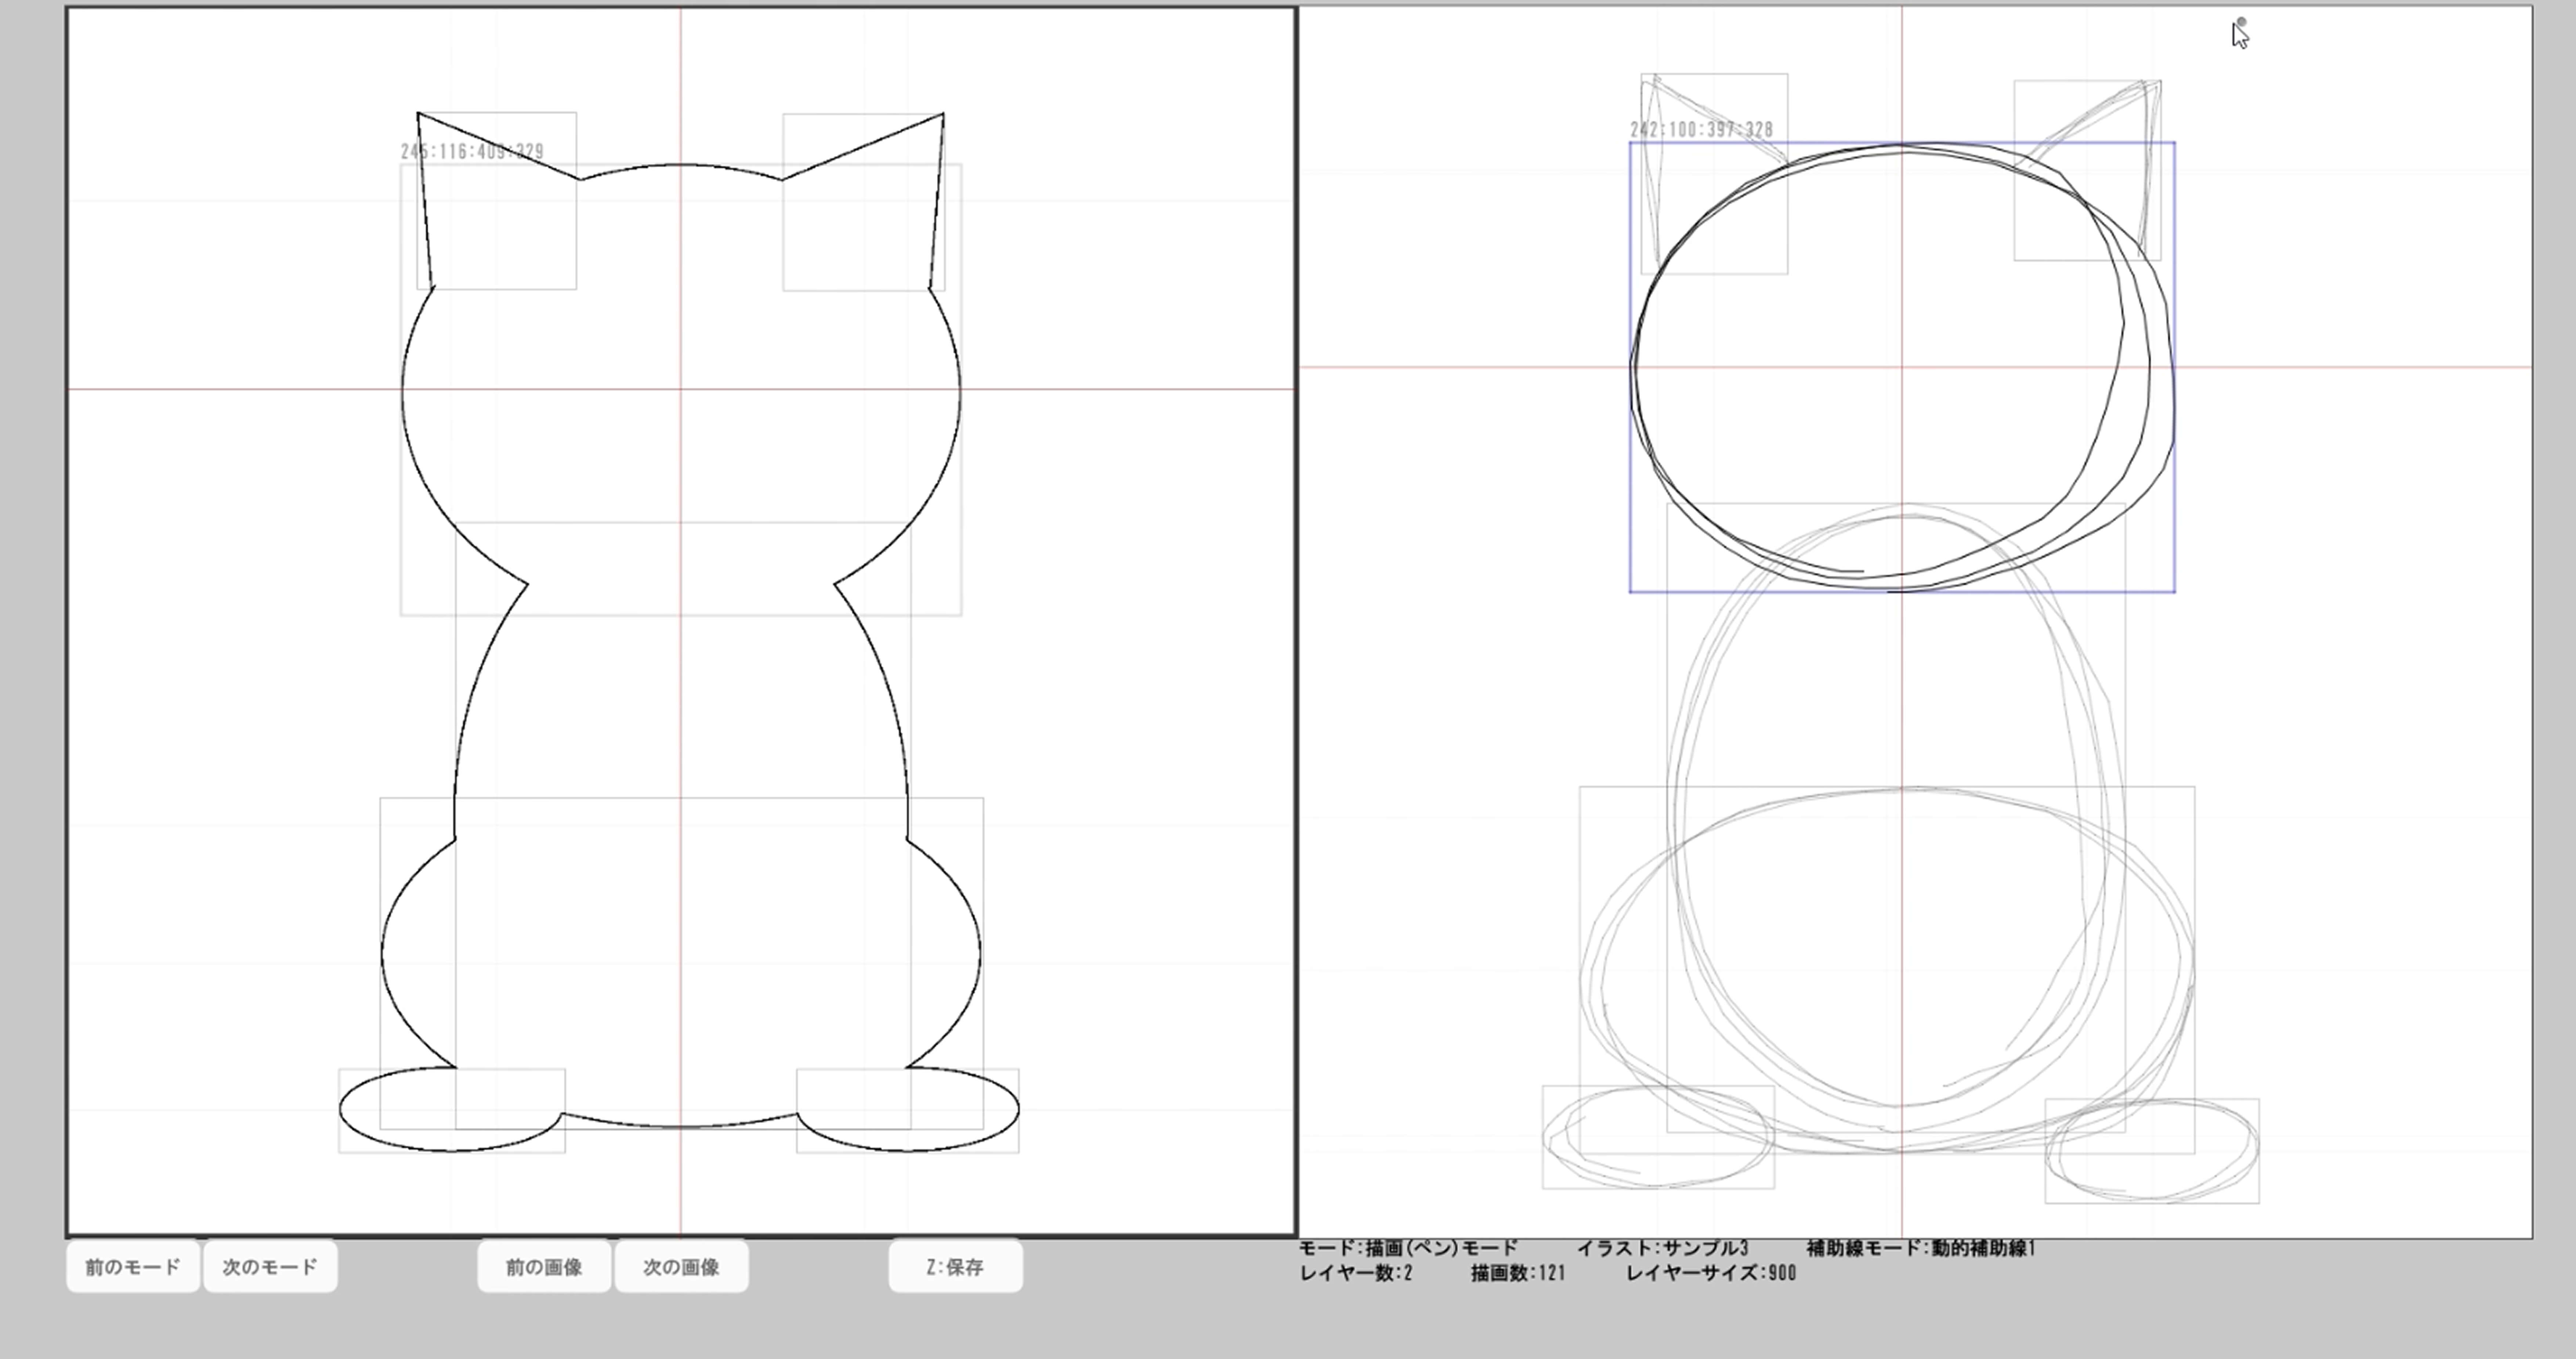The image size is (2576, 1359).
Task: Go to previous image with 前の画像
Action: point(544,1266)
